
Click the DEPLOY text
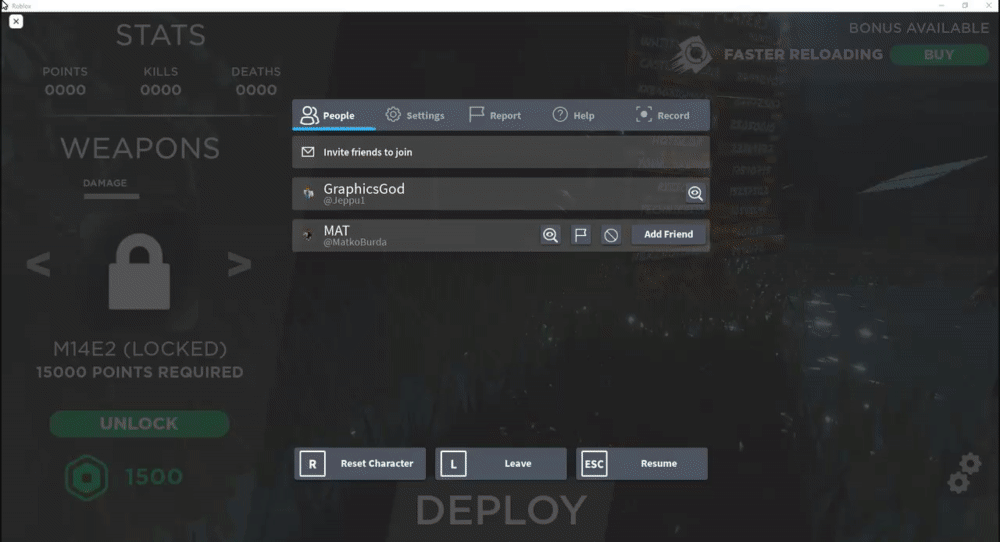coord(501,510)
